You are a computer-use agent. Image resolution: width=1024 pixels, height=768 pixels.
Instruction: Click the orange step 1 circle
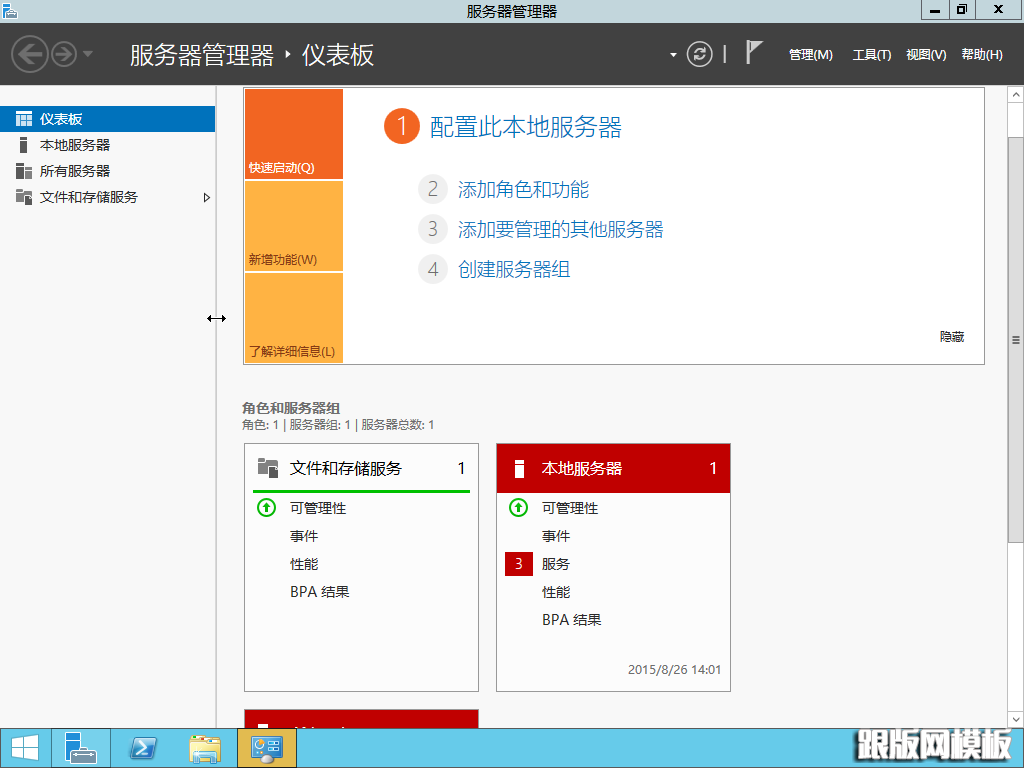[402, 126]
